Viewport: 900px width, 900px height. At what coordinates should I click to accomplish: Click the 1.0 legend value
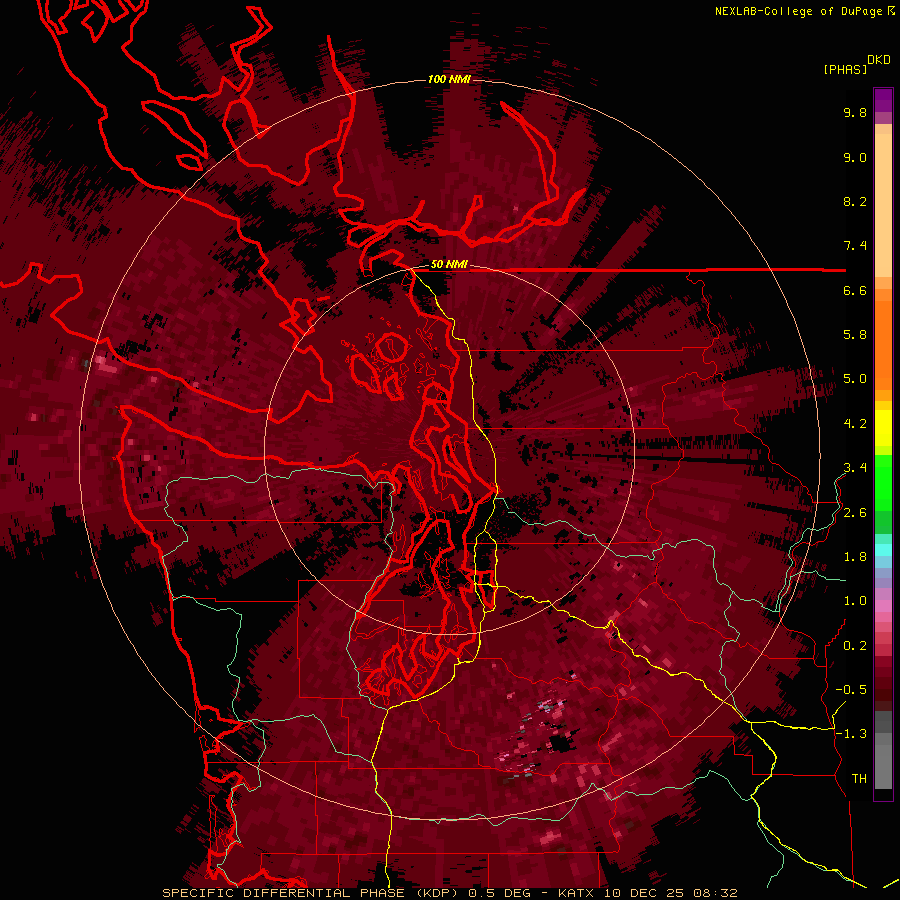click(855, 601)
